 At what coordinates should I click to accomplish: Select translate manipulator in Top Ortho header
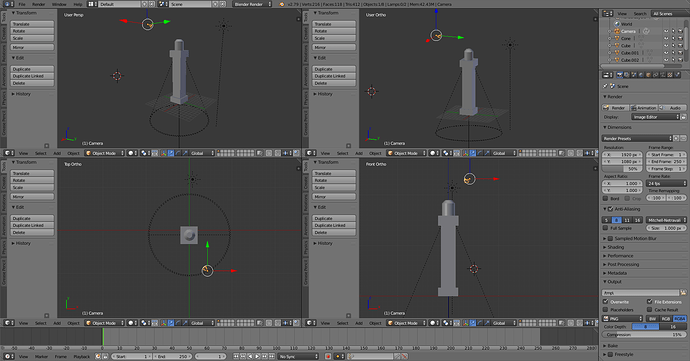171,323
